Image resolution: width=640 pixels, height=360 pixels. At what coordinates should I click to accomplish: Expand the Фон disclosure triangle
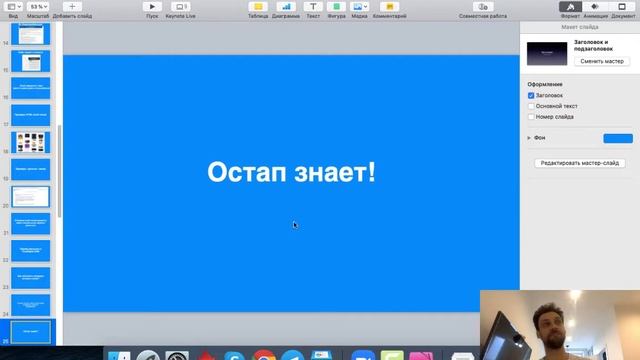point(529,138)
